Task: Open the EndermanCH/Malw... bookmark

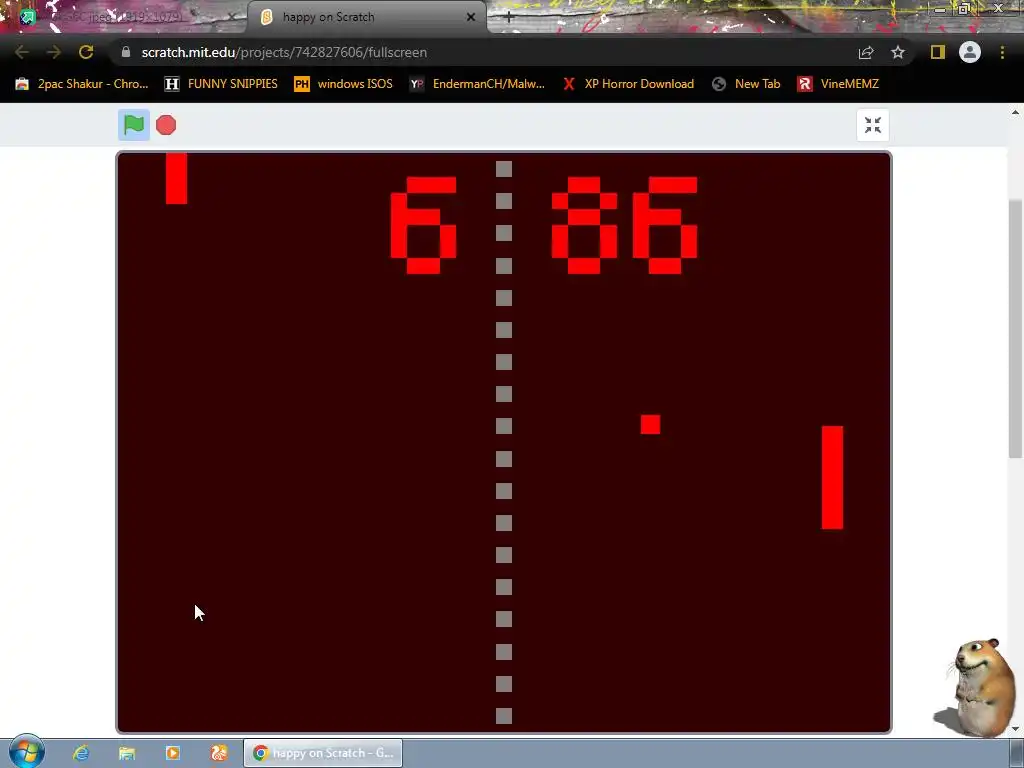Action: (x=477, y=84)
